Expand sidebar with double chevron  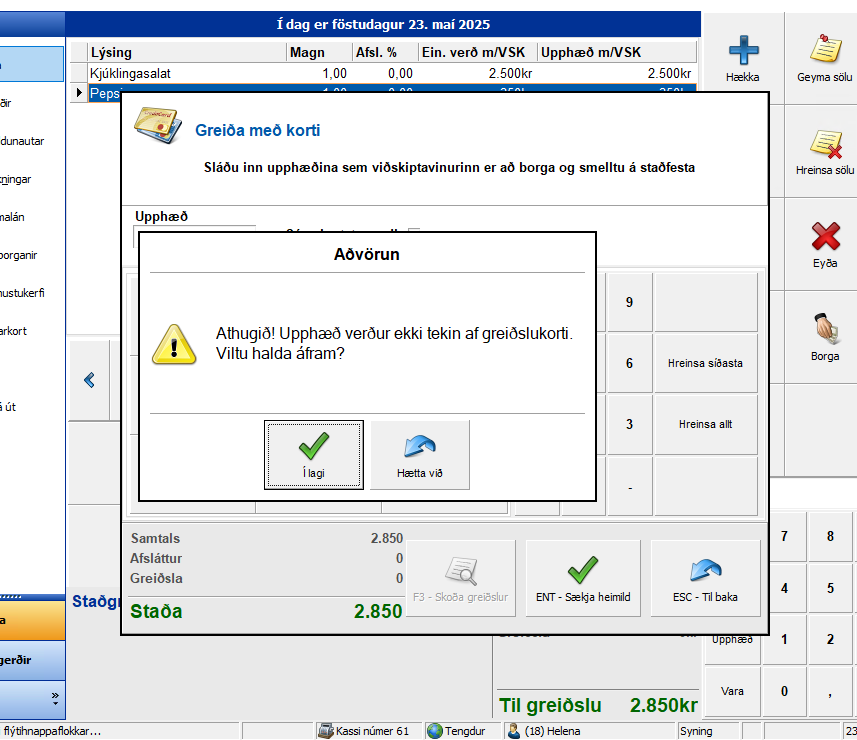pos(55,696)
